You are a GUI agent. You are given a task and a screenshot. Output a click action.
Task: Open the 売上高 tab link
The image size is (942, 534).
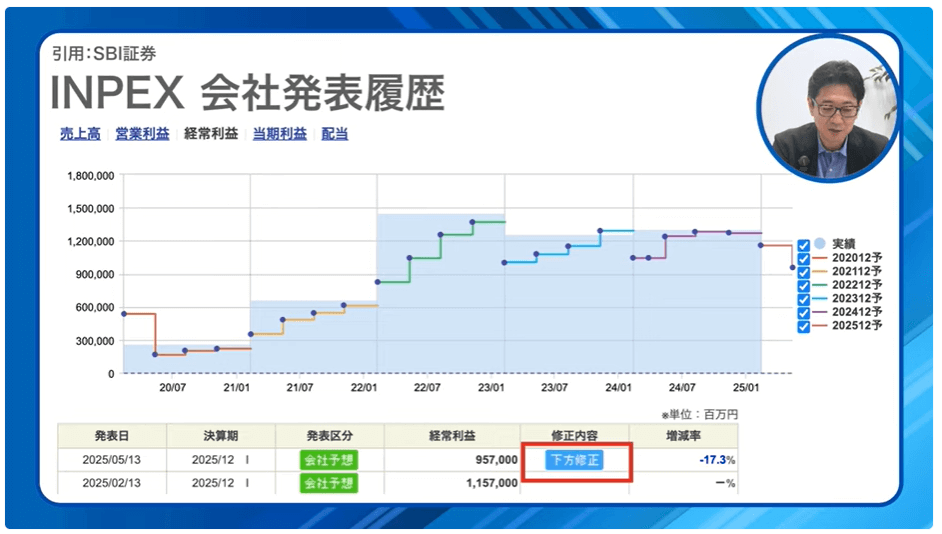(80, 133)
